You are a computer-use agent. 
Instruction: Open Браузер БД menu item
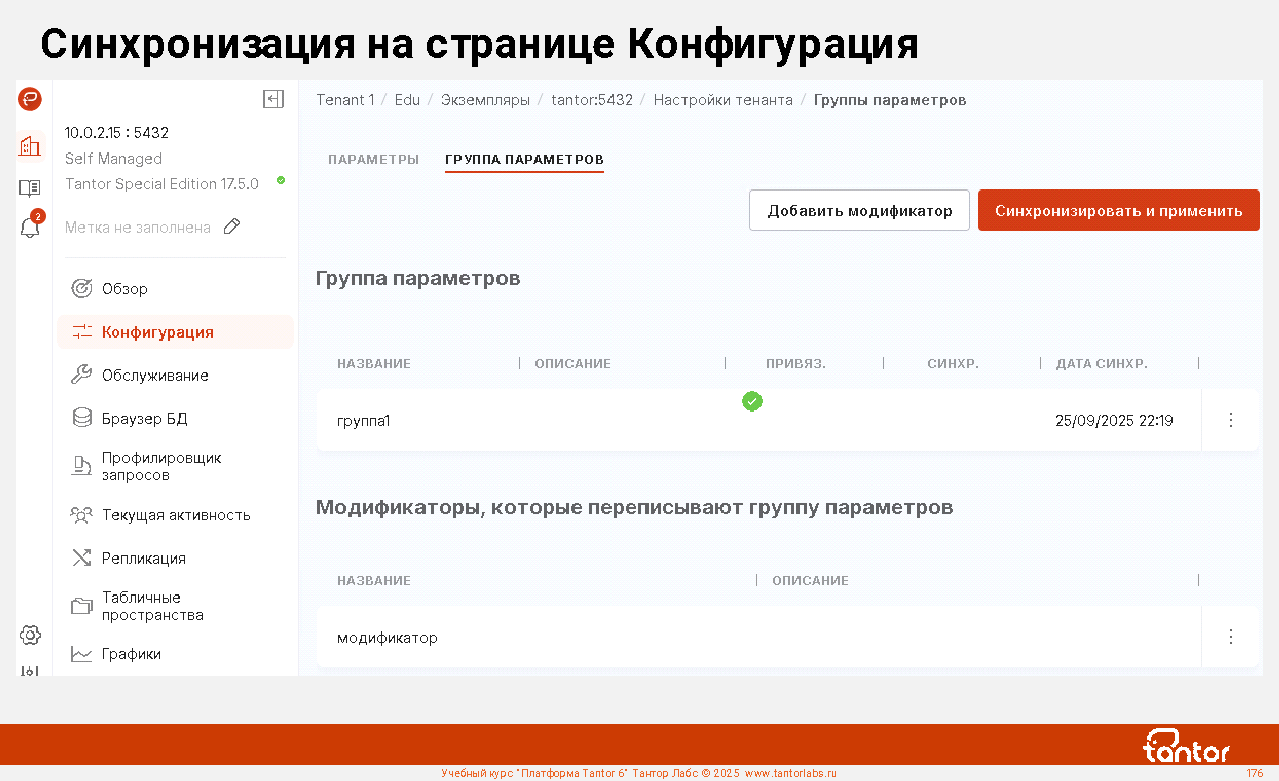click(x=144, y=419)
